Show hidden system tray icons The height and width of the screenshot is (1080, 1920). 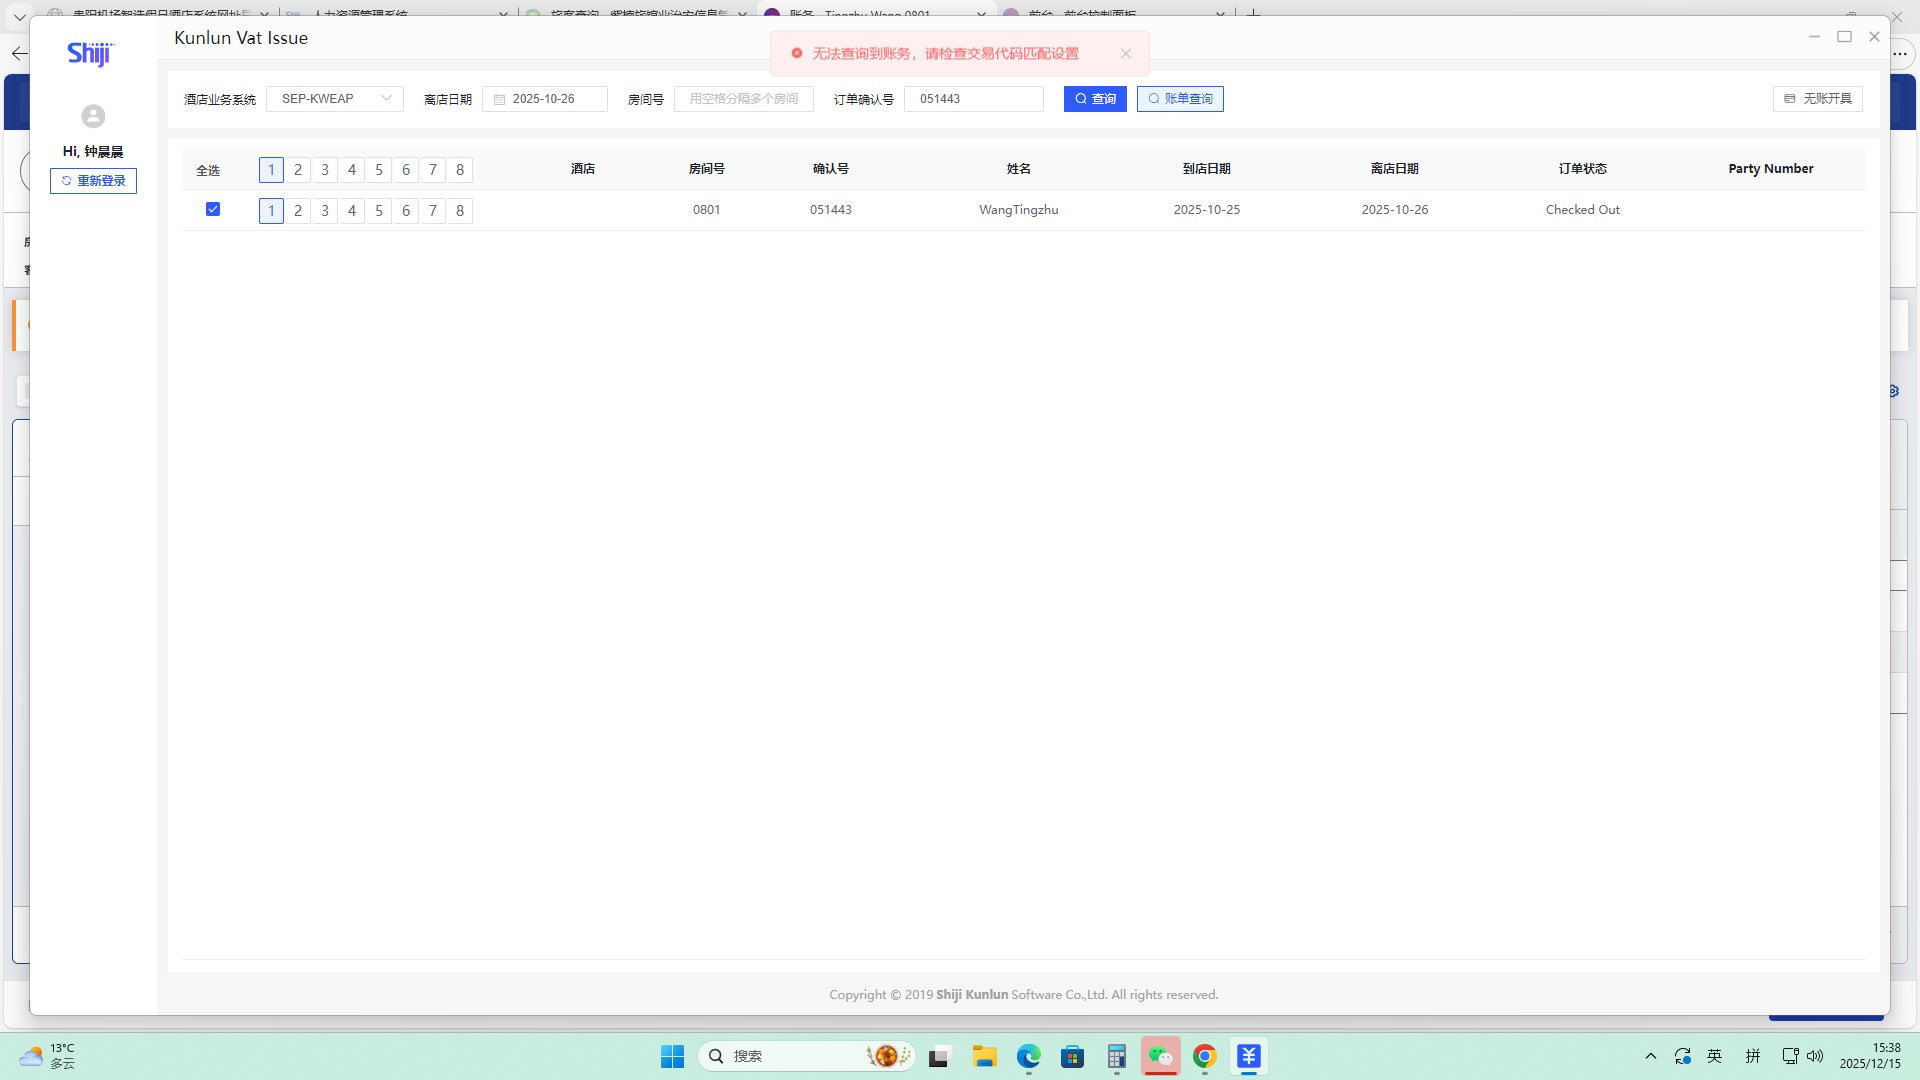point(1651,1056)
